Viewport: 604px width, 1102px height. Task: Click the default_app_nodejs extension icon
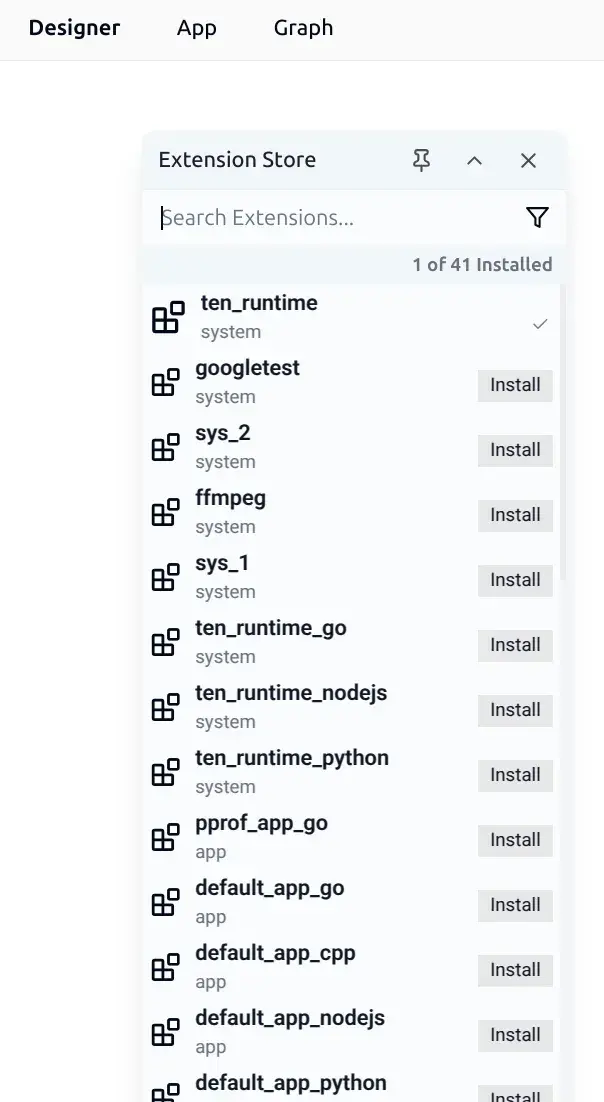pos(166,1031)
